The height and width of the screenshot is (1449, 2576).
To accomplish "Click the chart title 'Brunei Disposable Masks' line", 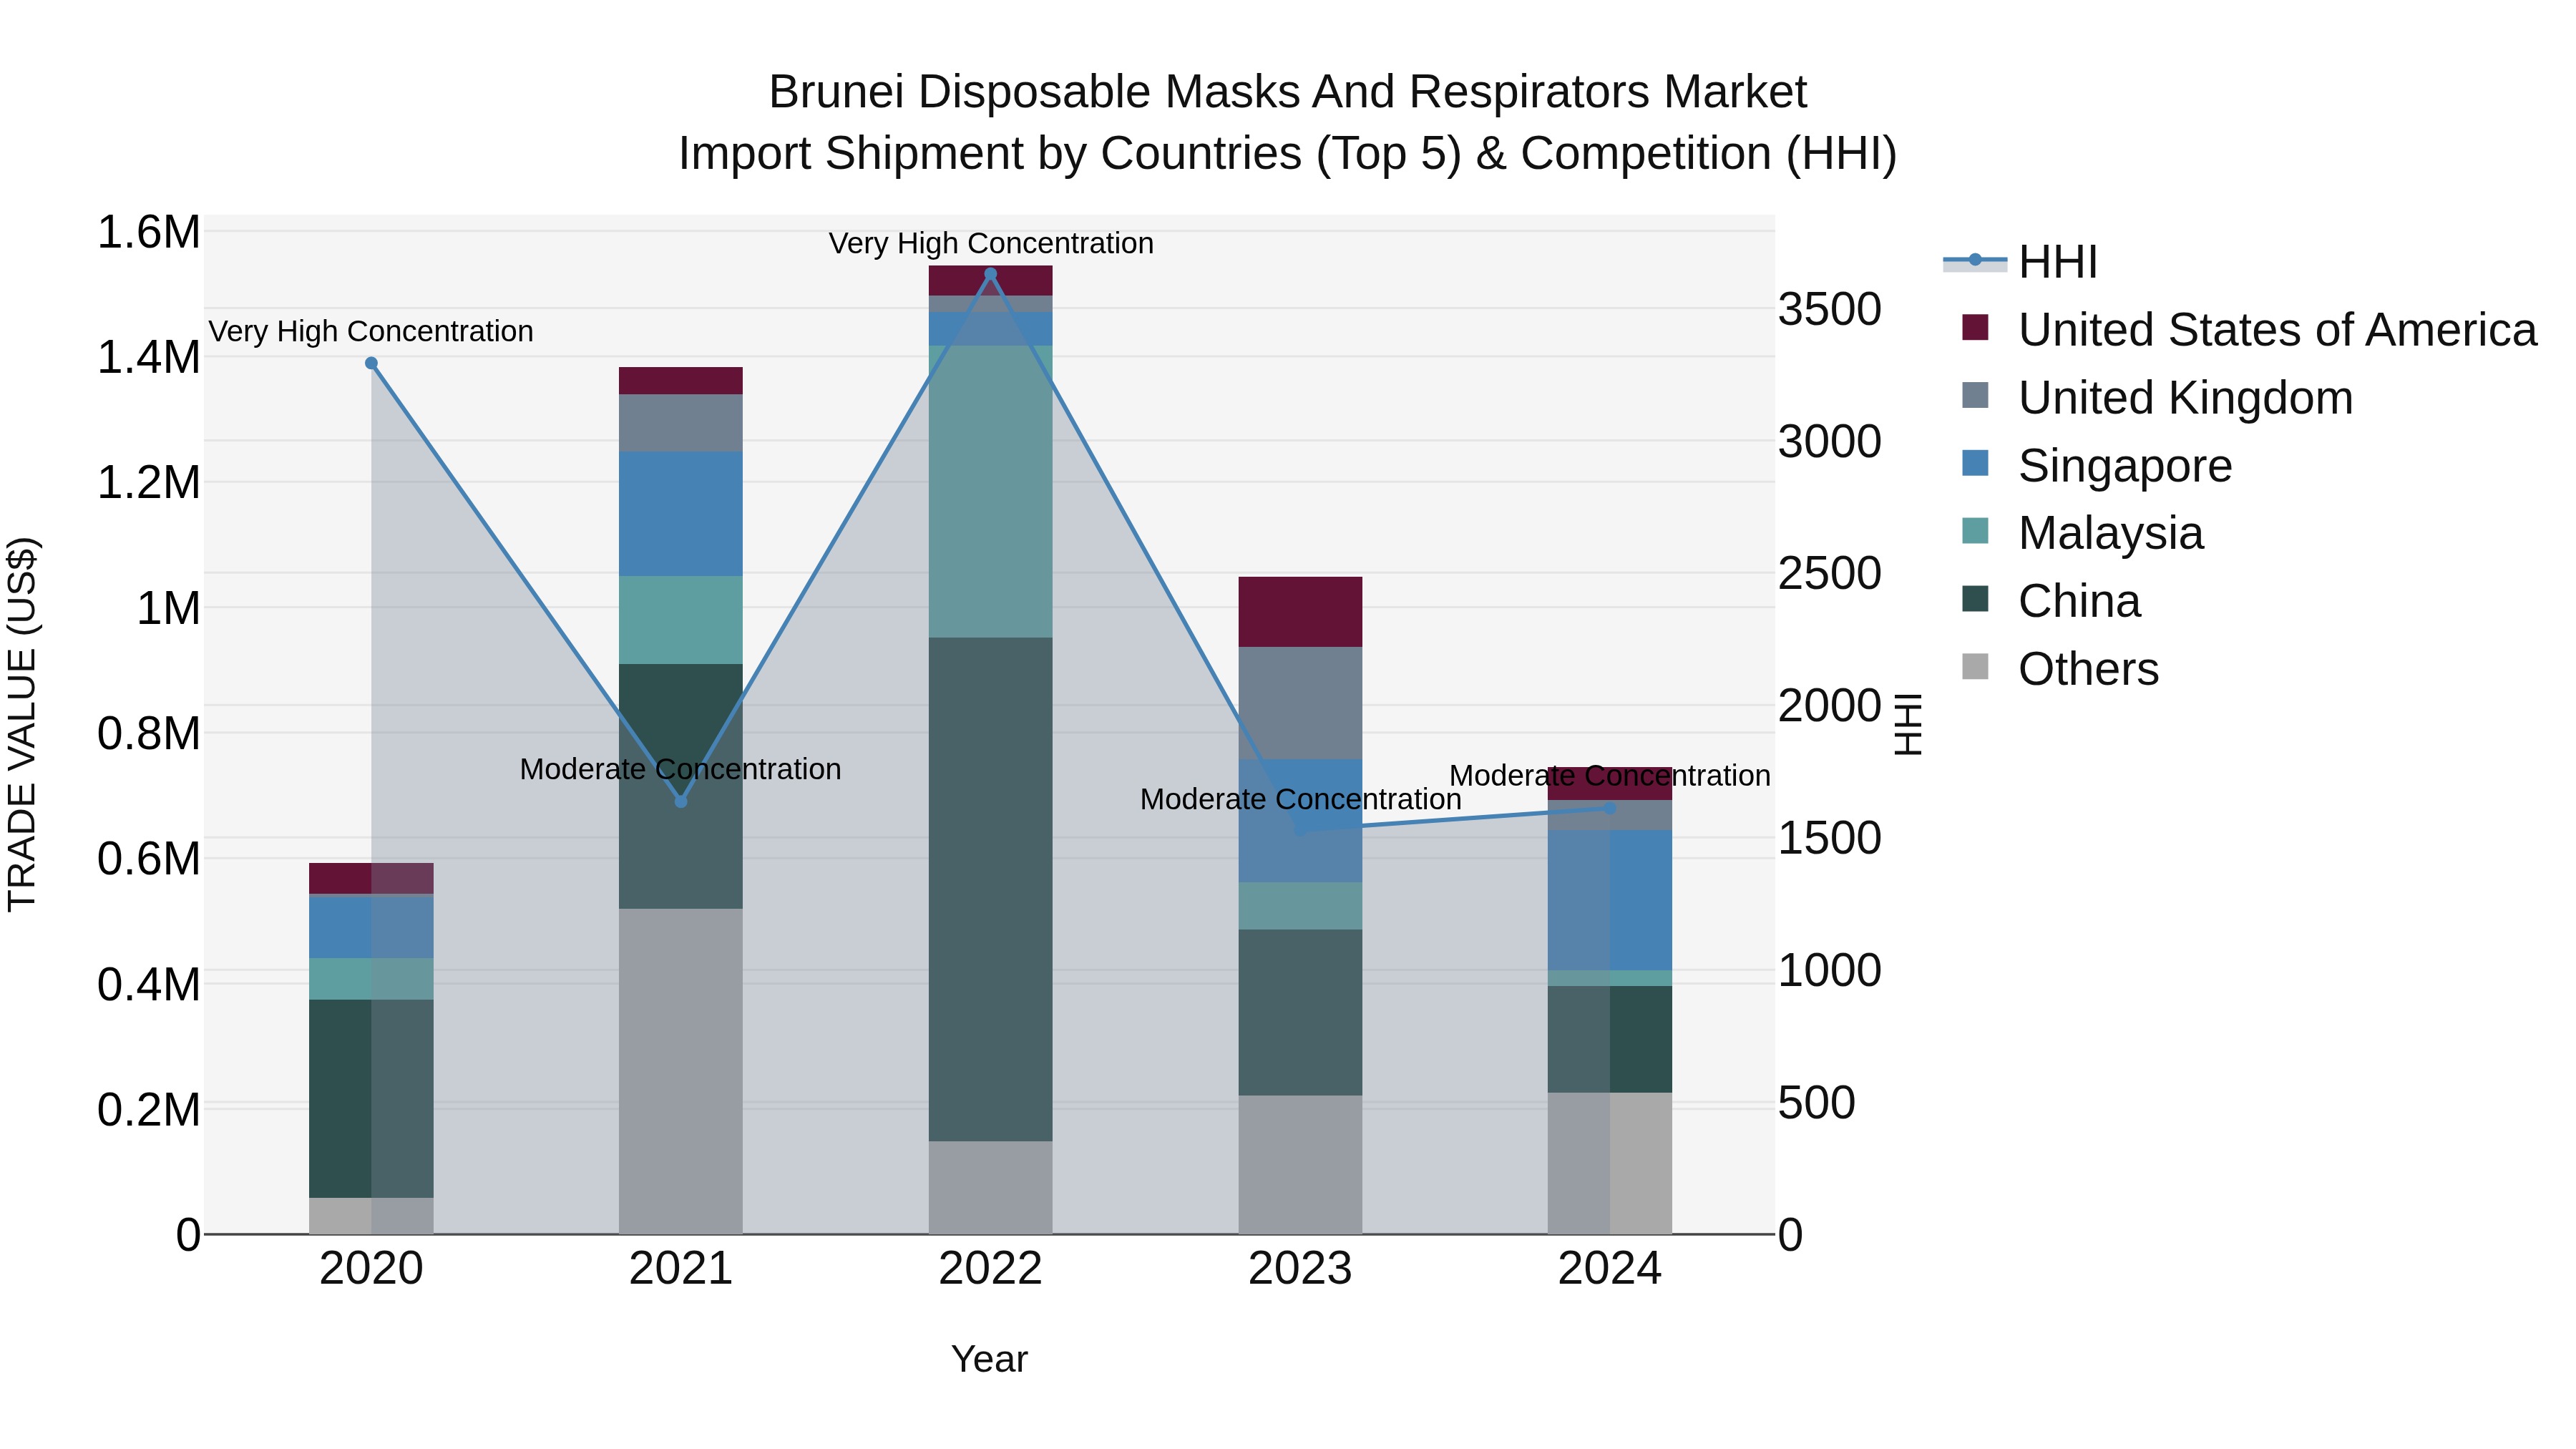I will click(x=1288, y=92).
